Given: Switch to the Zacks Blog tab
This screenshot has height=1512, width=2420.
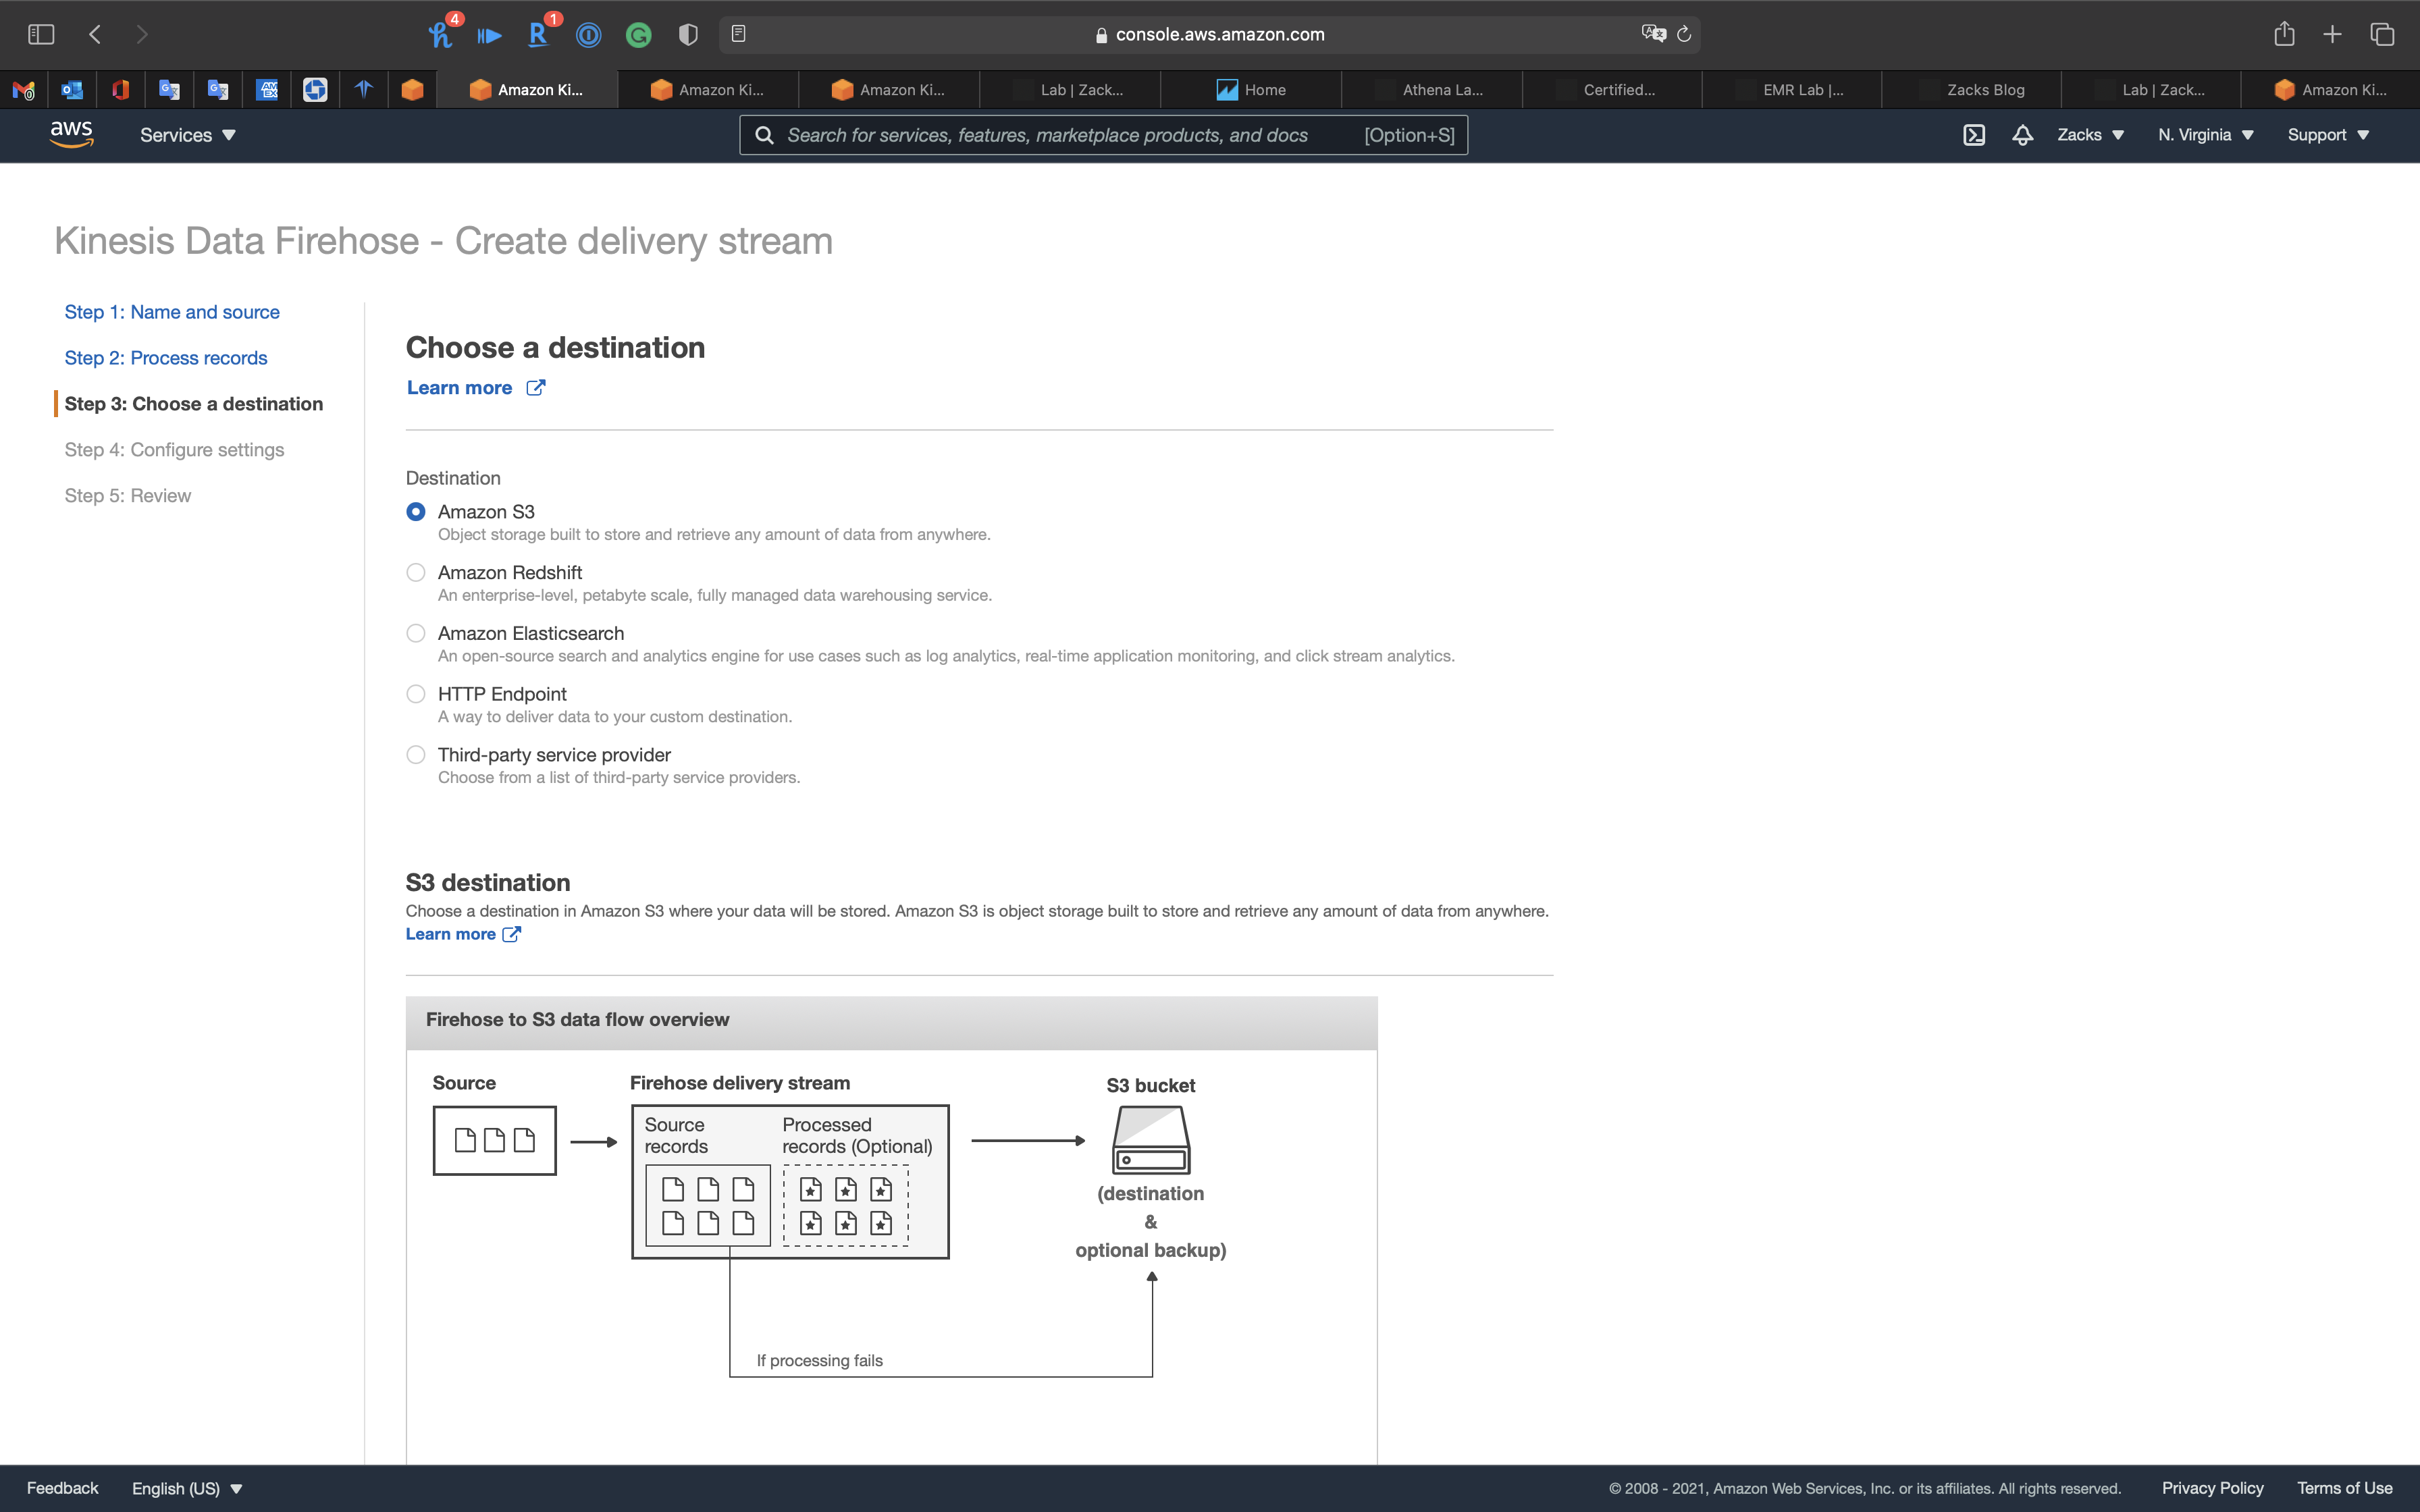Looking at the screenshot, I should 1985,90.
